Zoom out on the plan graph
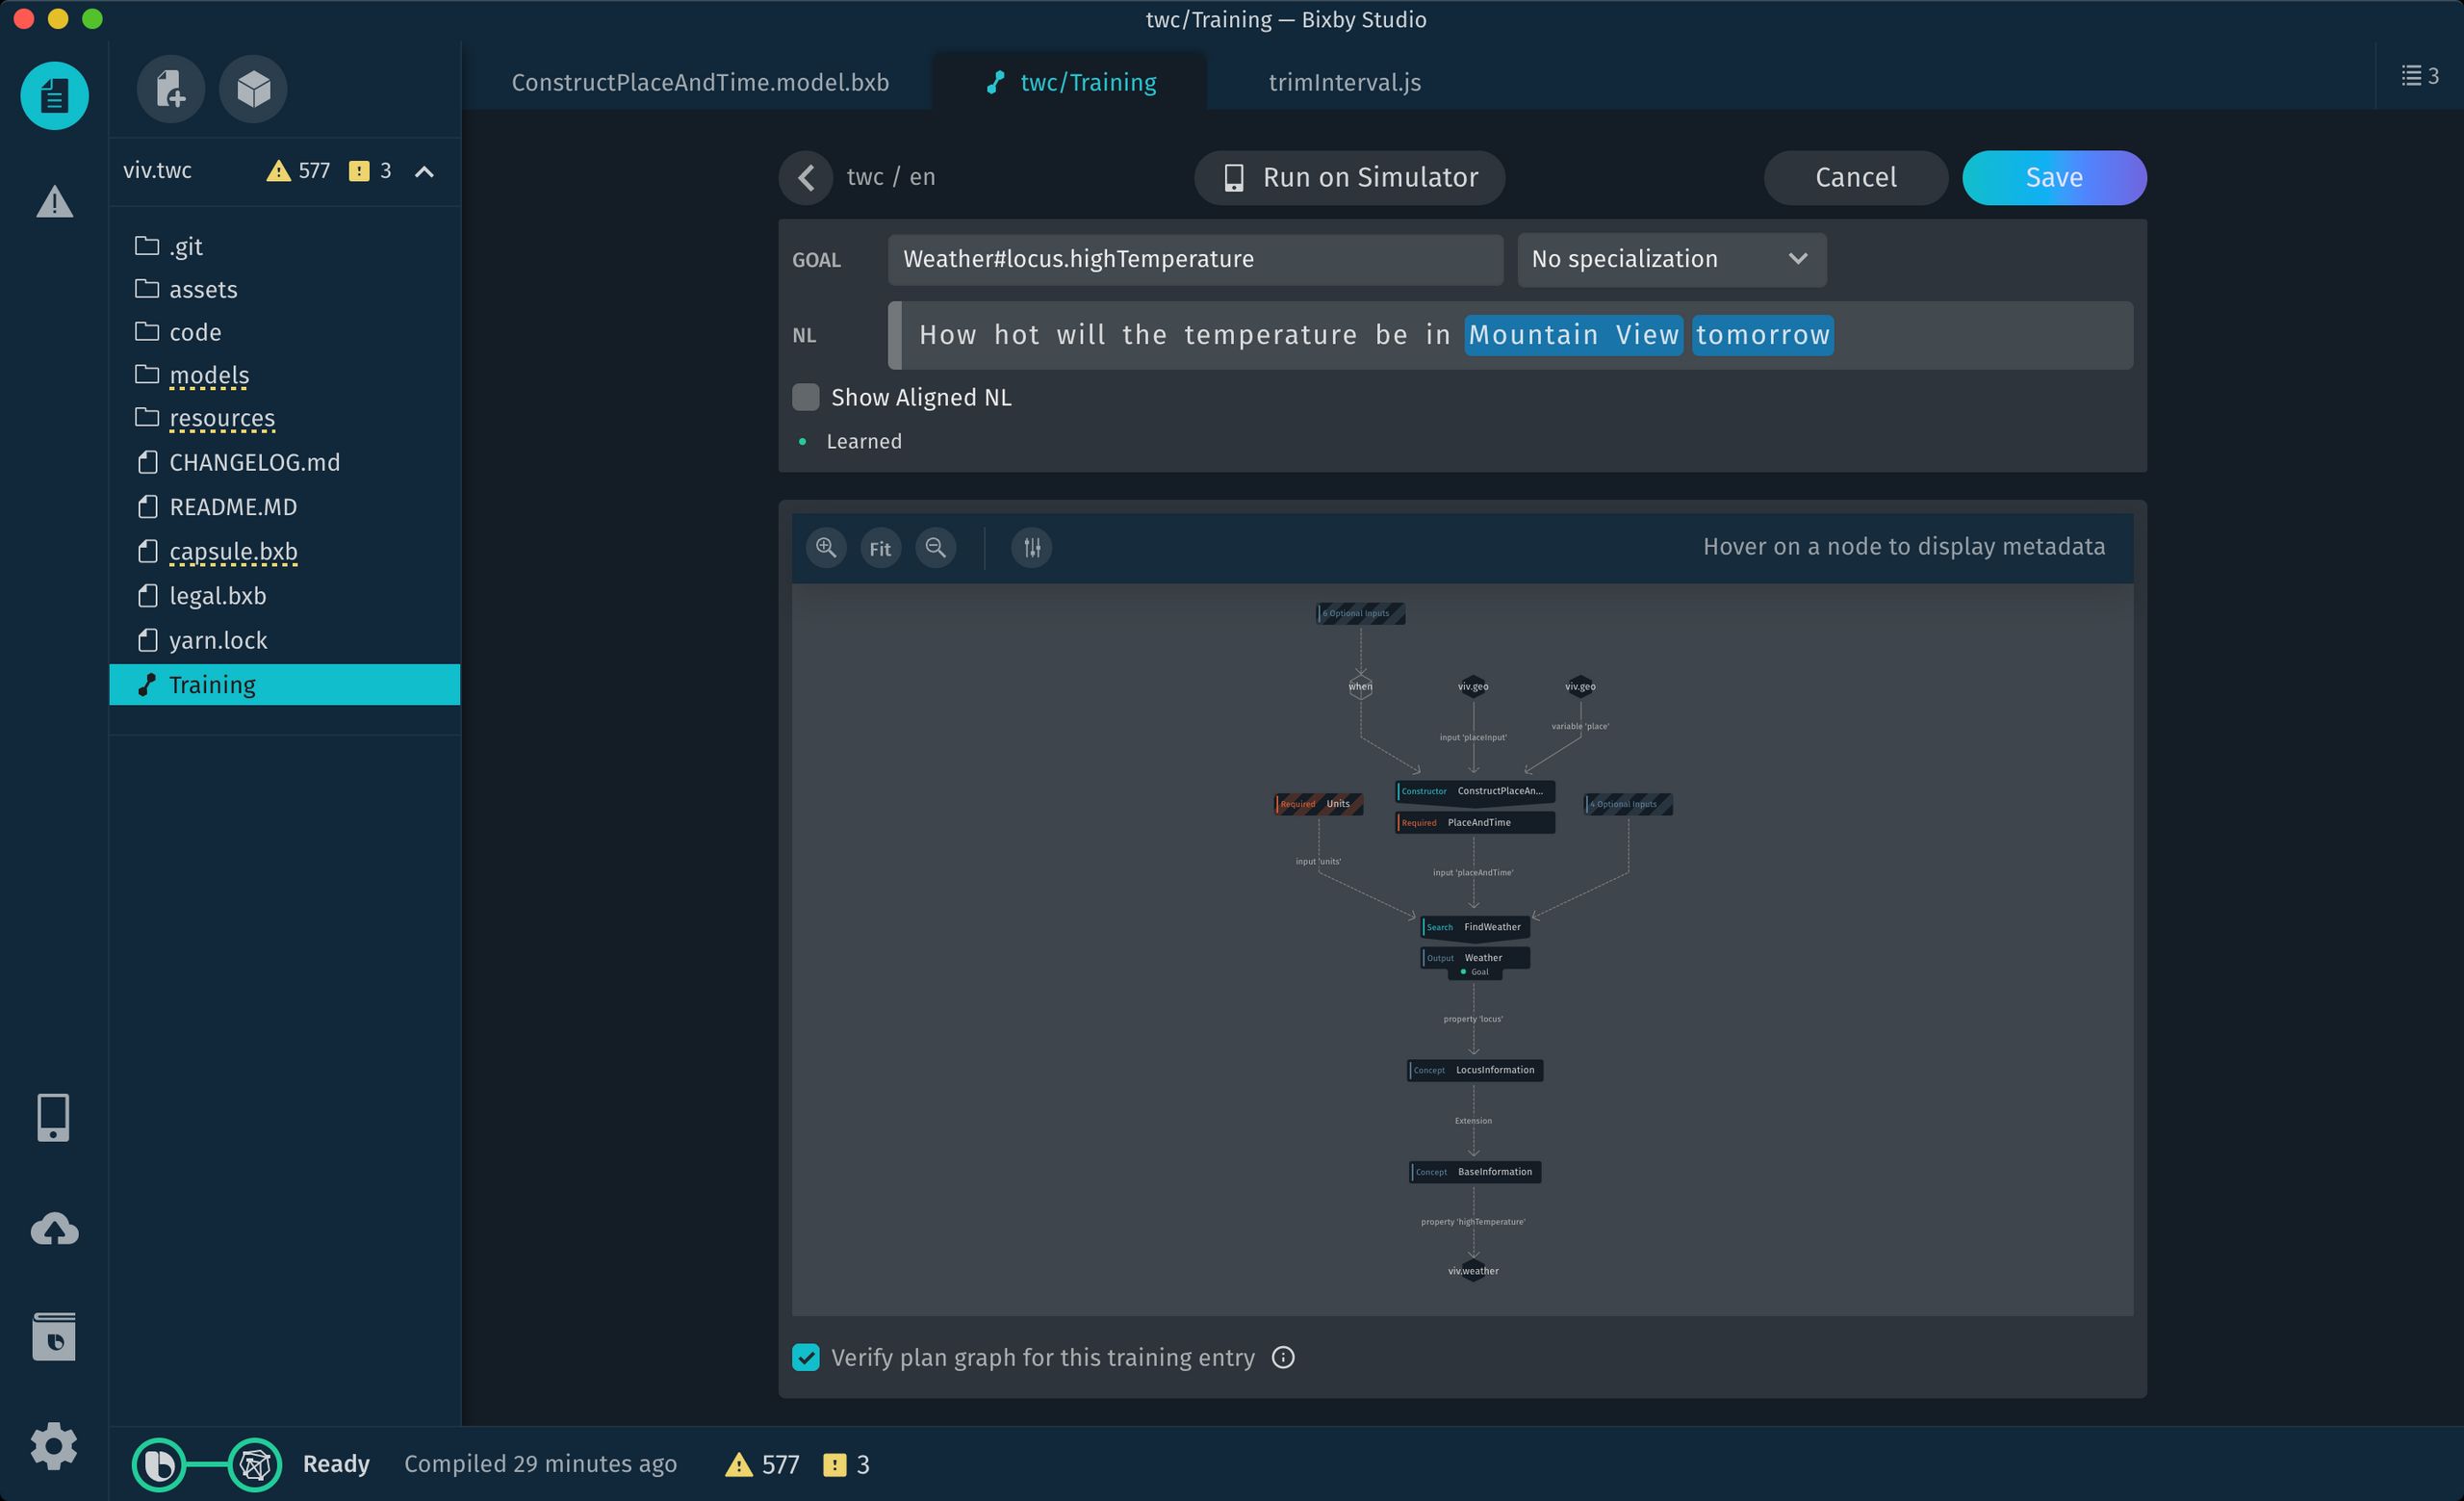Screen dimensions: 2464x1501 point(936,548)
